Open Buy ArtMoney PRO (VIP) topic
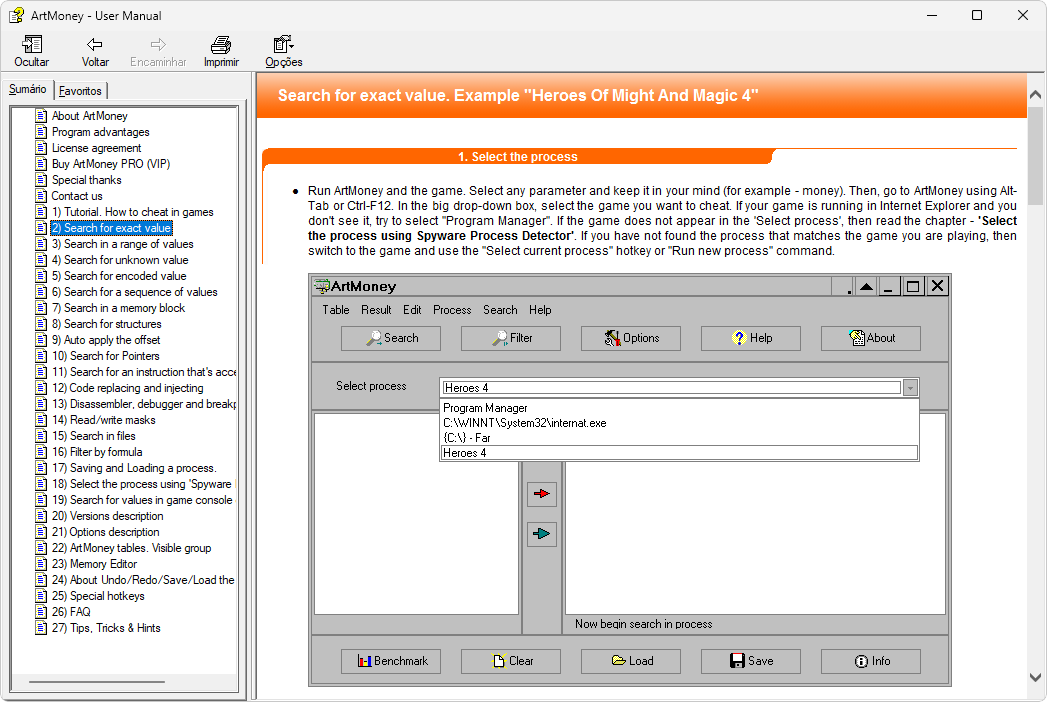 click(x=111, y=164)
